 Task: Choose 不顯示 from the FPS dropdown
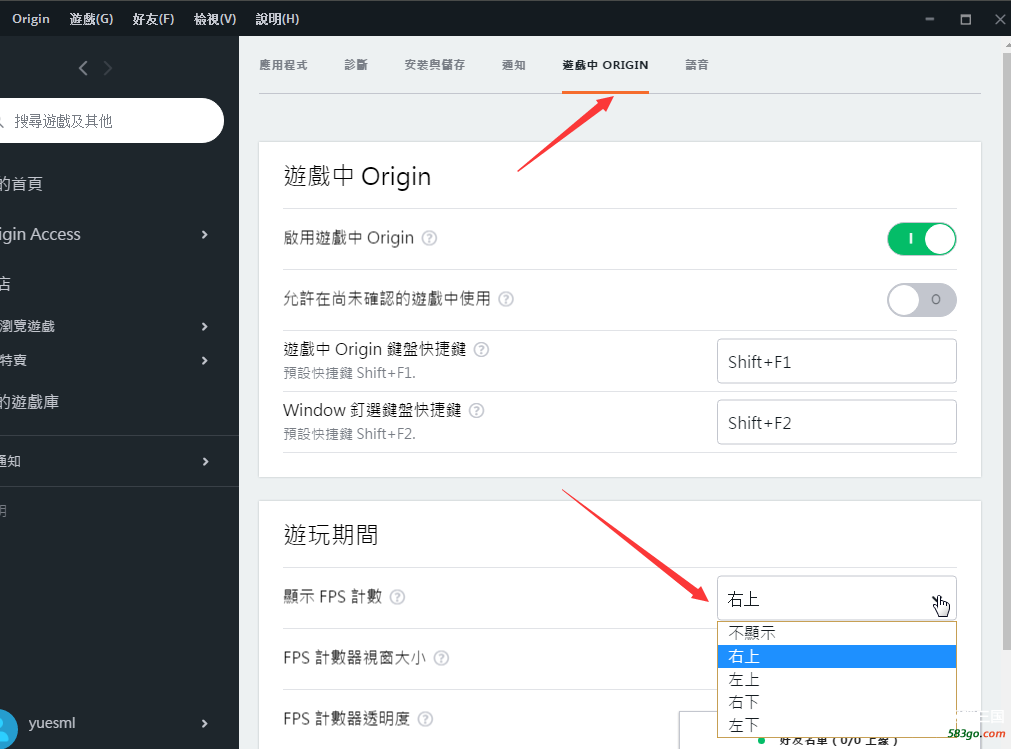pyautogui.click(x=836, y=633)
